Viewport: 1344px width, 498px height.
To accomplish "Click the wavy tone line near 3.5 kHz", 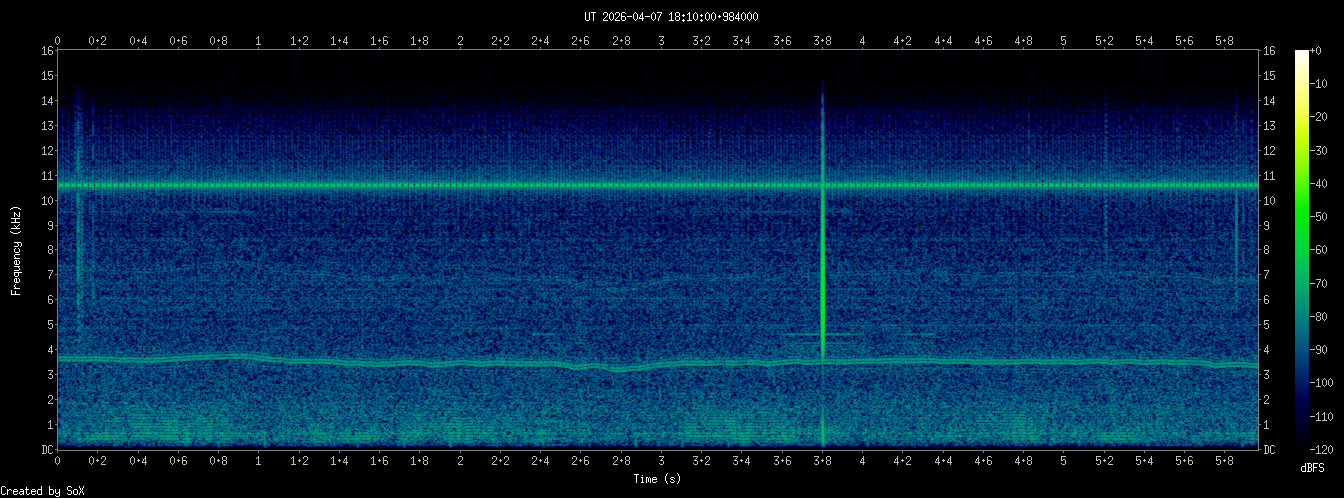I will click(x=400, y=364).
